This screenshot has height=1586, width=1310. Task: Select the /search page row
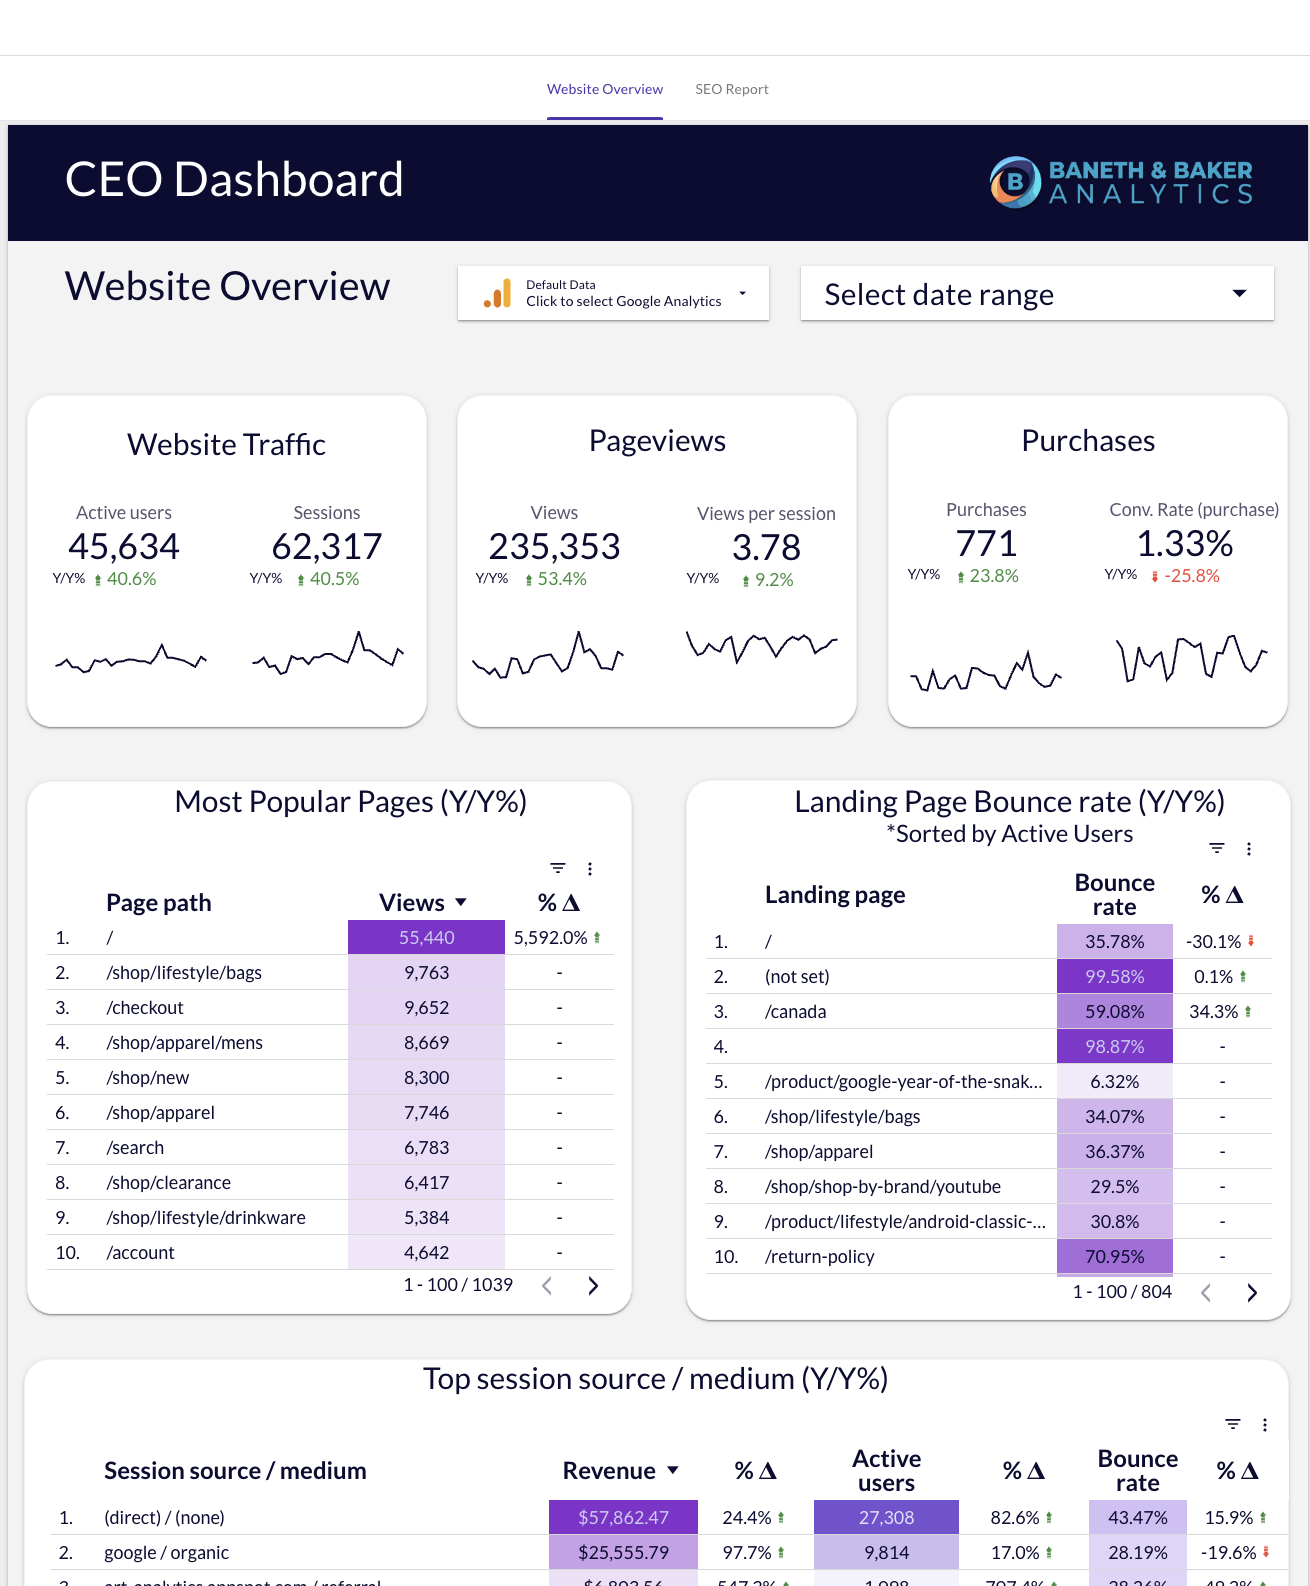330,1148
